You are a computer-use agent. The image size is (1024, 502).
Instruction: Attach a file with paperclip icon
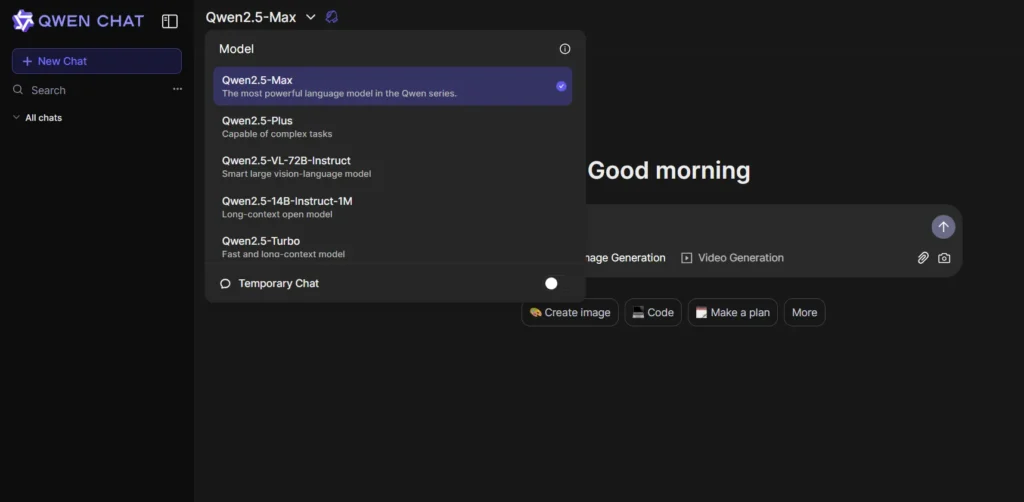923,258
